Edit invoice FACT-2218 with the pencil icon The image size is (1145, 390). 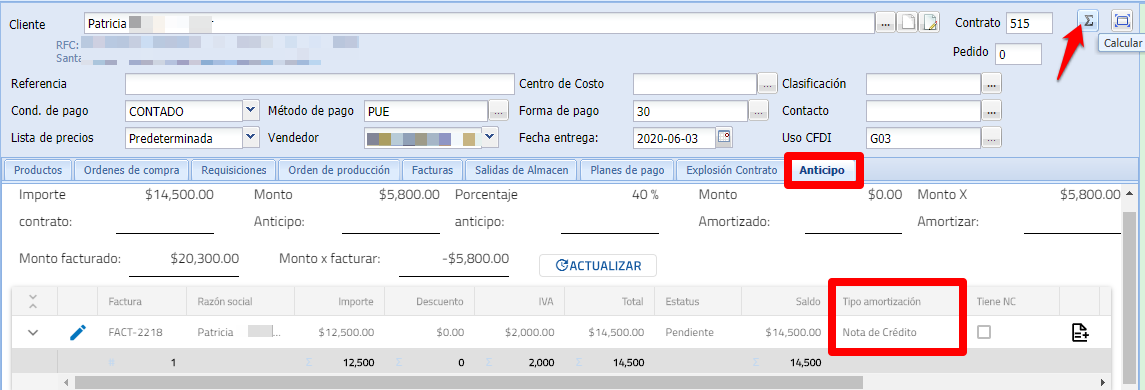[x=77, y=332]
